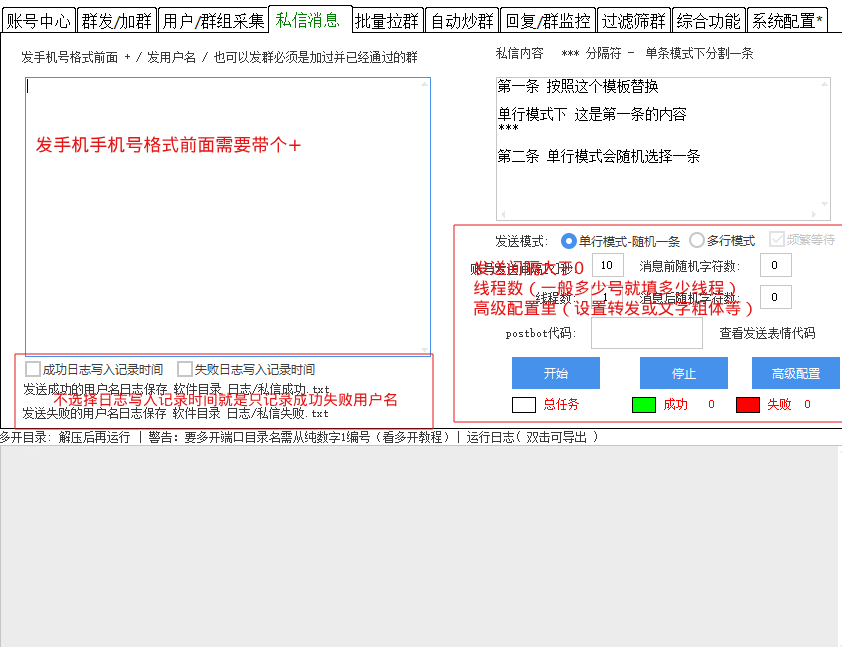
Task: Select the 自动炒群 tab
Action: pyautogui.click(x=461, y=20)
